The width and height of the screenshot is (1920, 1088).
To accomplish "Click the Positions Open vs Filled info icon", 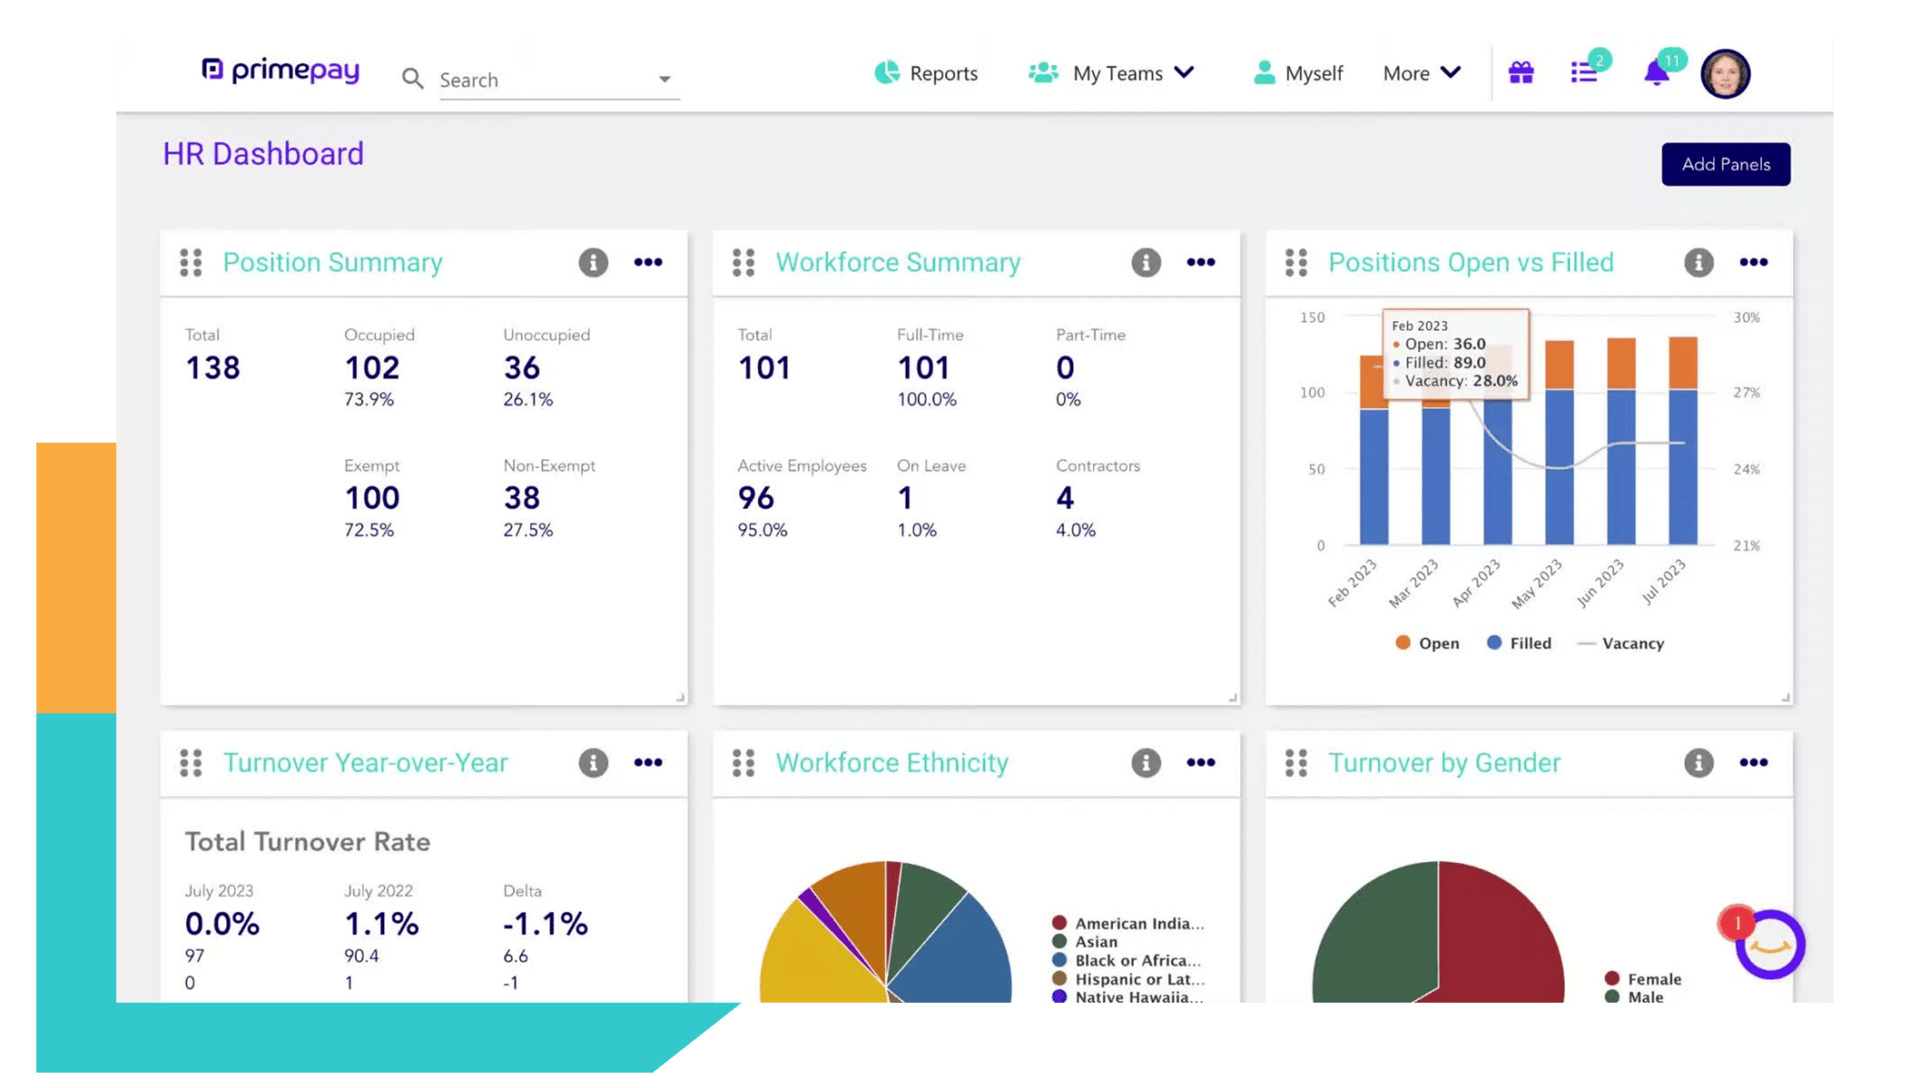I will click(1697, 261).
